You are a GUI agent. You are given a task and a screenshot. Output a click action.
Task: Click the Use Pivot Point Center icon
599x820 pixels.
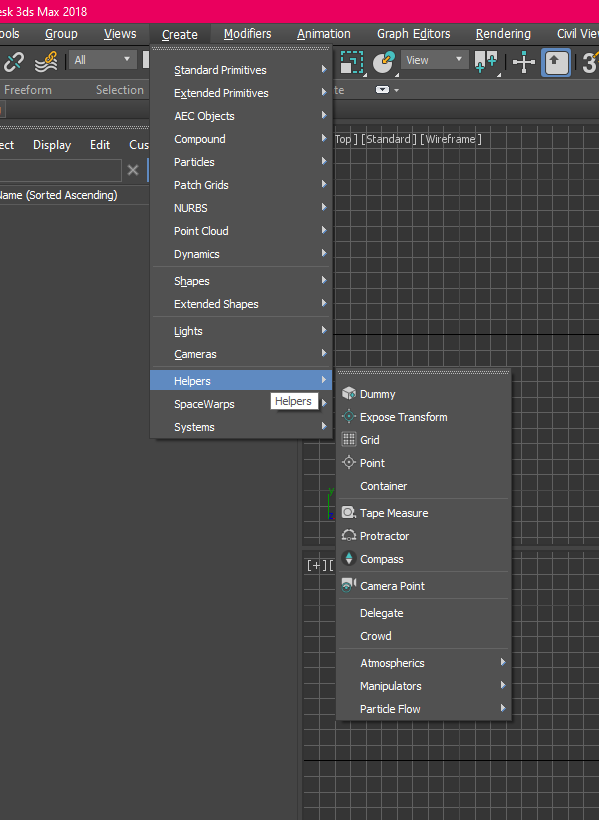[486, 62]
